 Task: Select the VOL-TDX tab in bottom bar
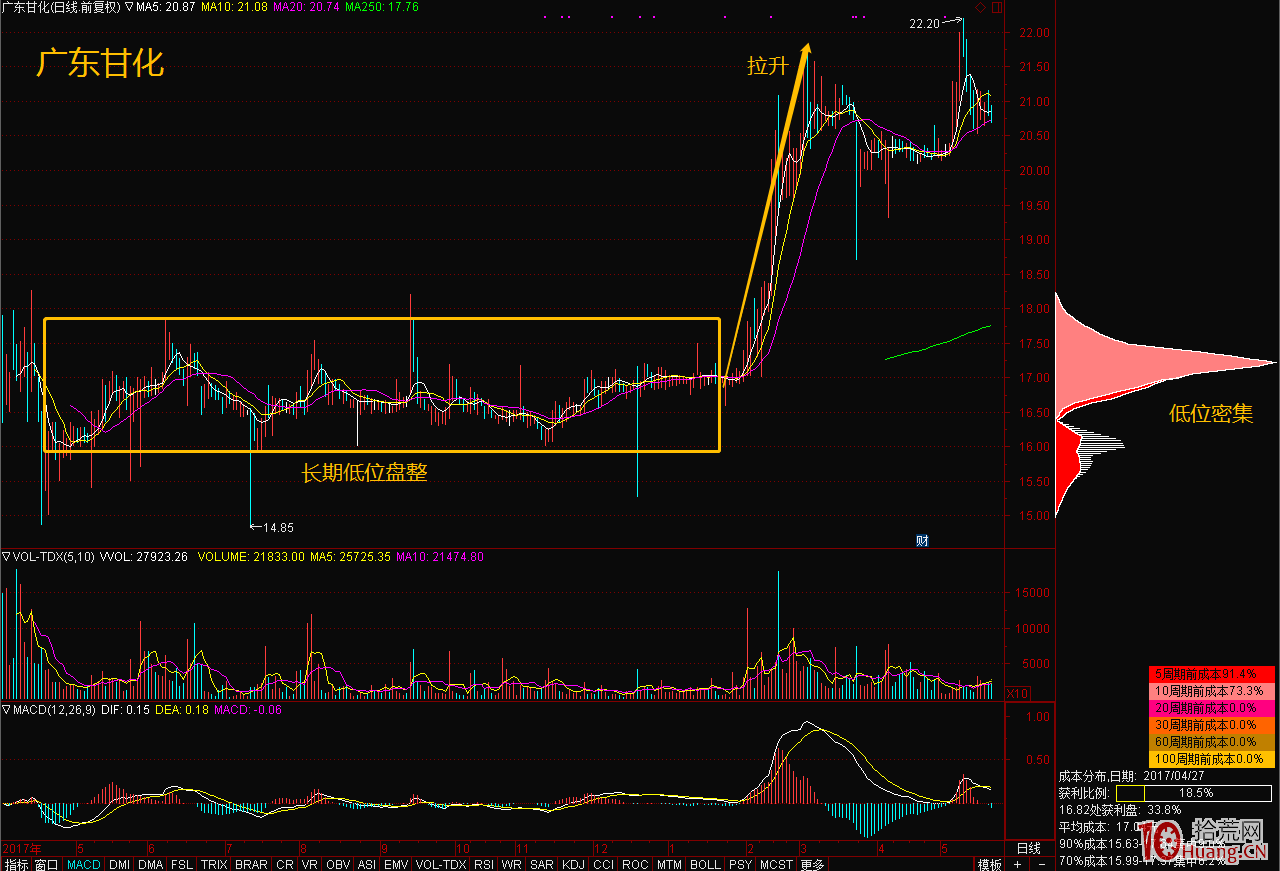coord(441,864)
